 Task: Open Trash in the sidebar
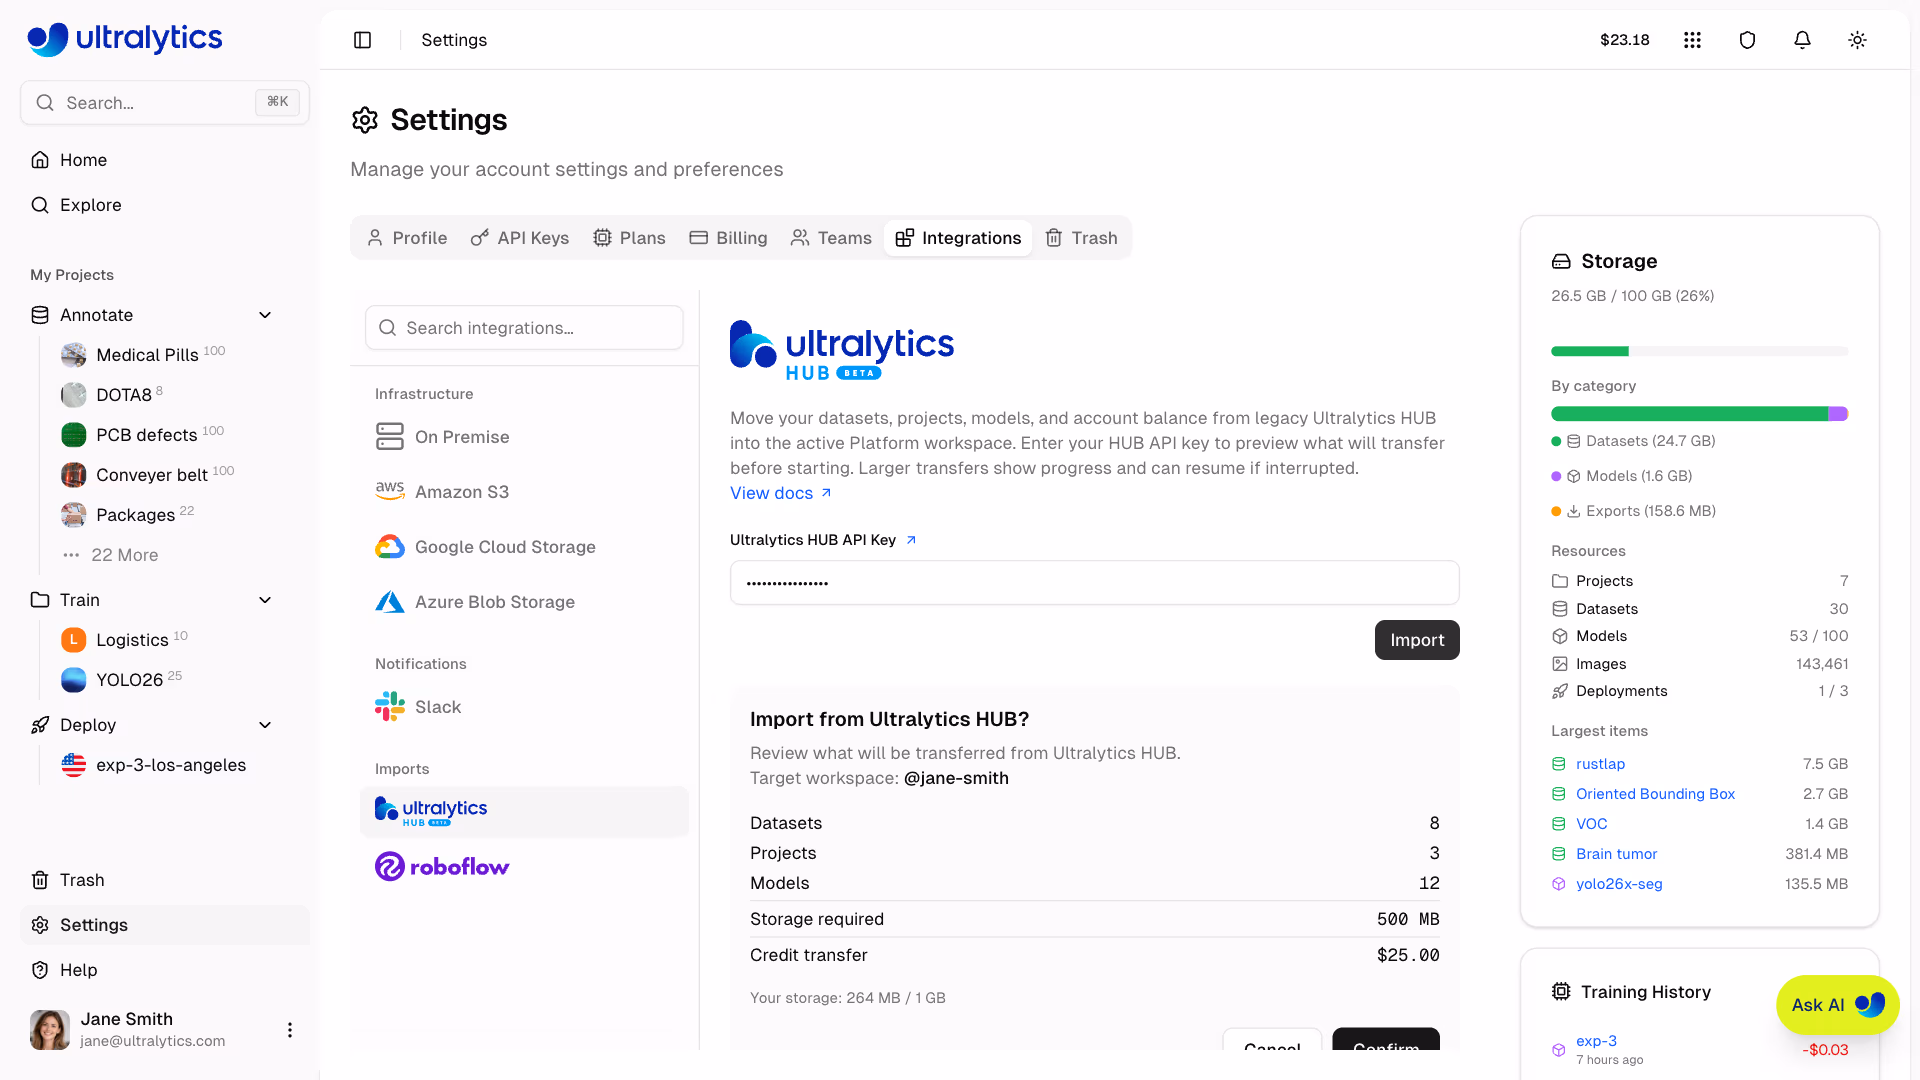pyautogui.click(x=165, y=880)
